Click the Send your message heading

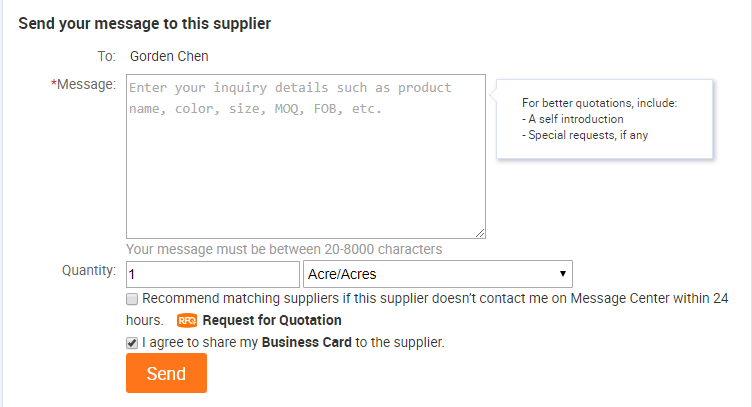point(144,23)
